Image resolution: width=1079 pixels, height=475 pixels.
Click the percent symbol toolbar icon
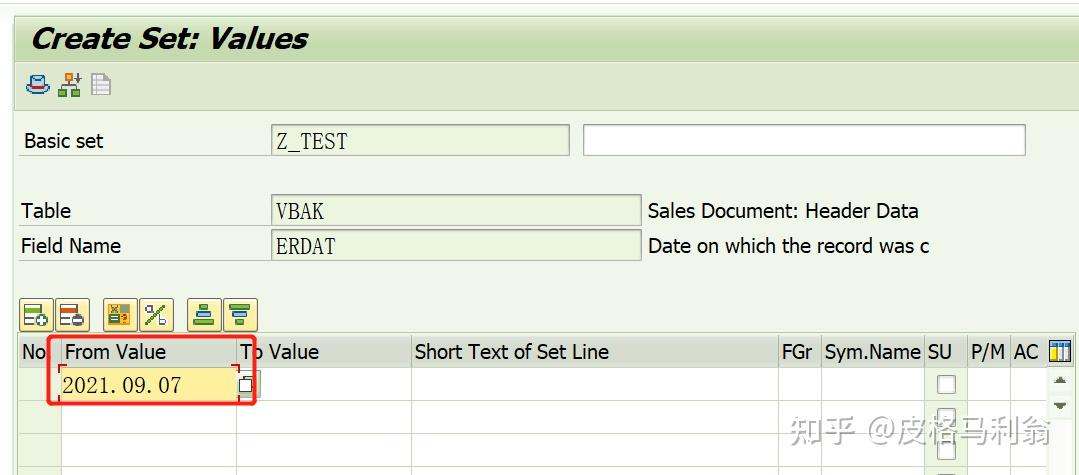(156, 315)
